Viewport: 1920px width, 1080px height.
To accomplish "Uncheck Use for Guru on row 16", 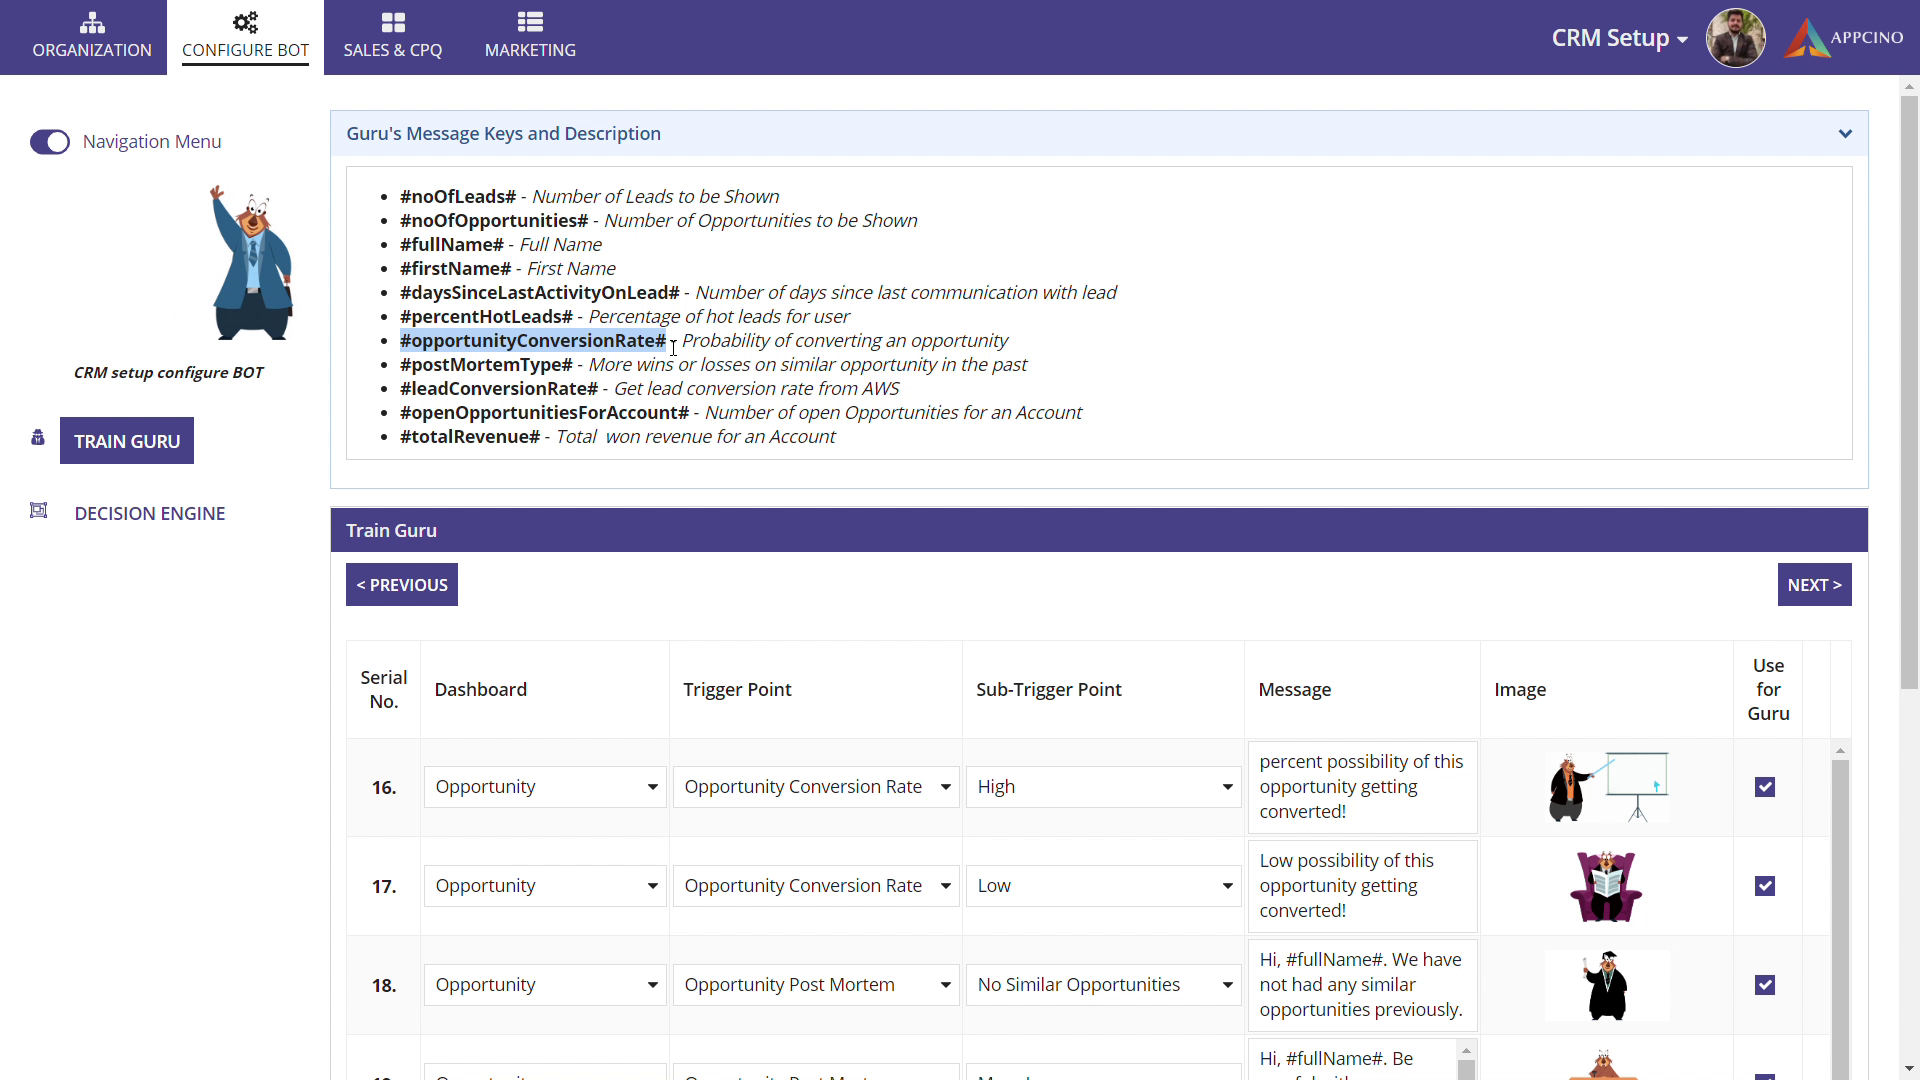I will [x=1765, y=787].
